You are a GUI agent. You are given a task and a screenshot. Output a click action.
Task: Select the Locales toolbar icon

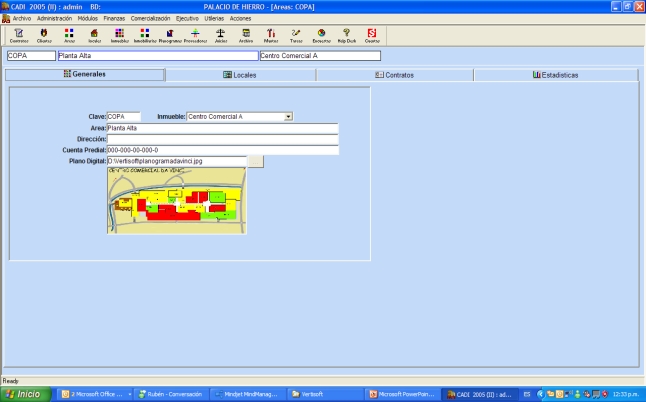(94, 35)
